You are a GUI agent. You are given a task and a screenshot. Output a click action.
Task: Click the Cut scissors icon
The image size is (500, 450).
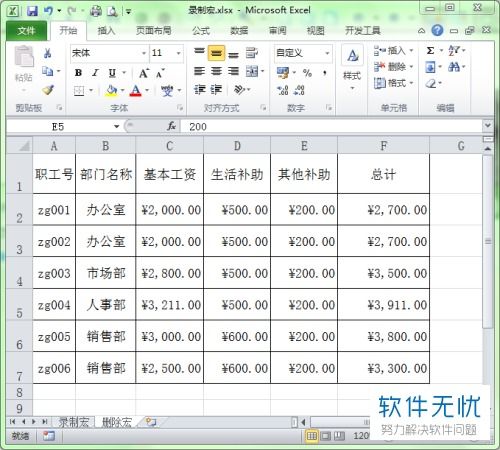(x=47, y=53)
